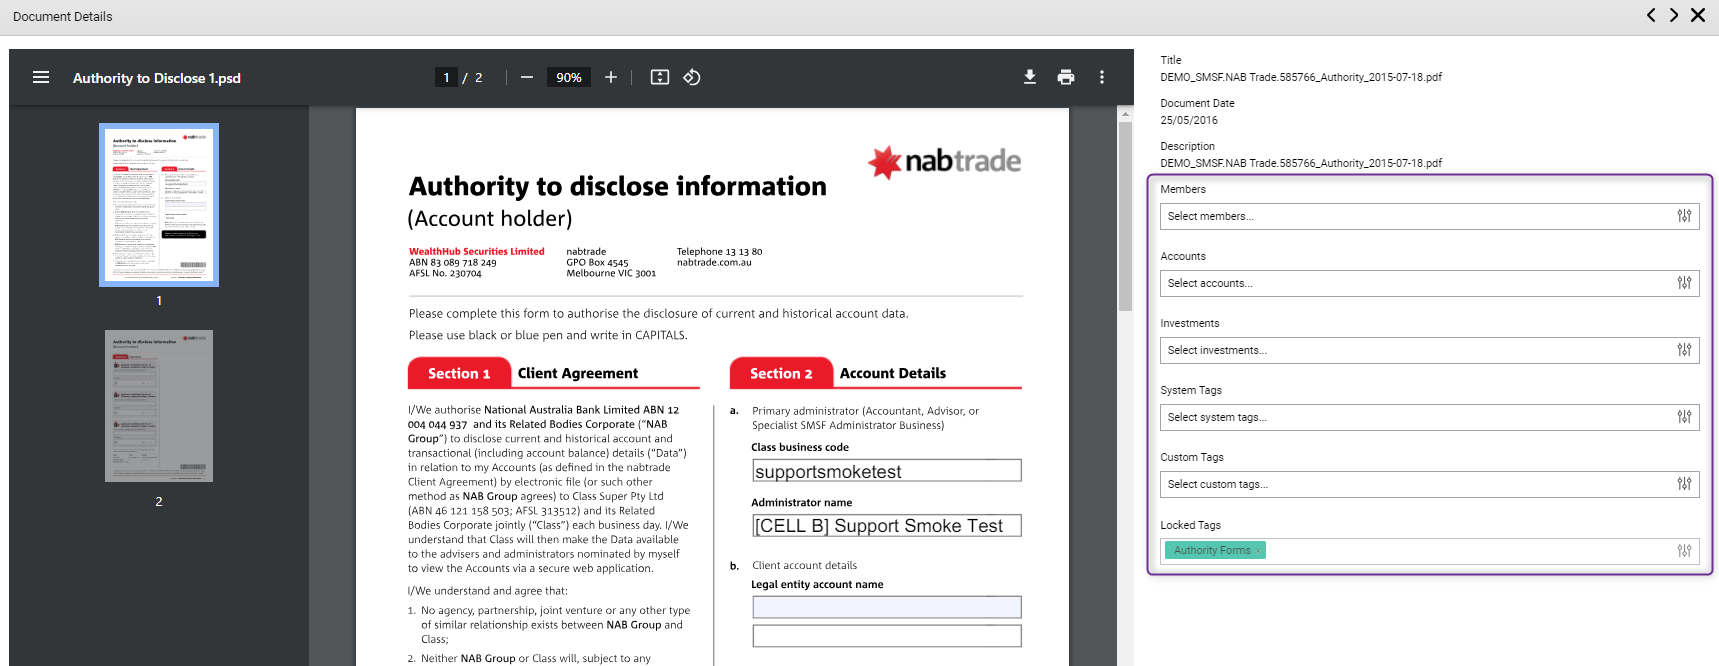Viewport: 1719px width, 666px height.
Task: Zoom in with the plus icon
Action: coord(611,77)
